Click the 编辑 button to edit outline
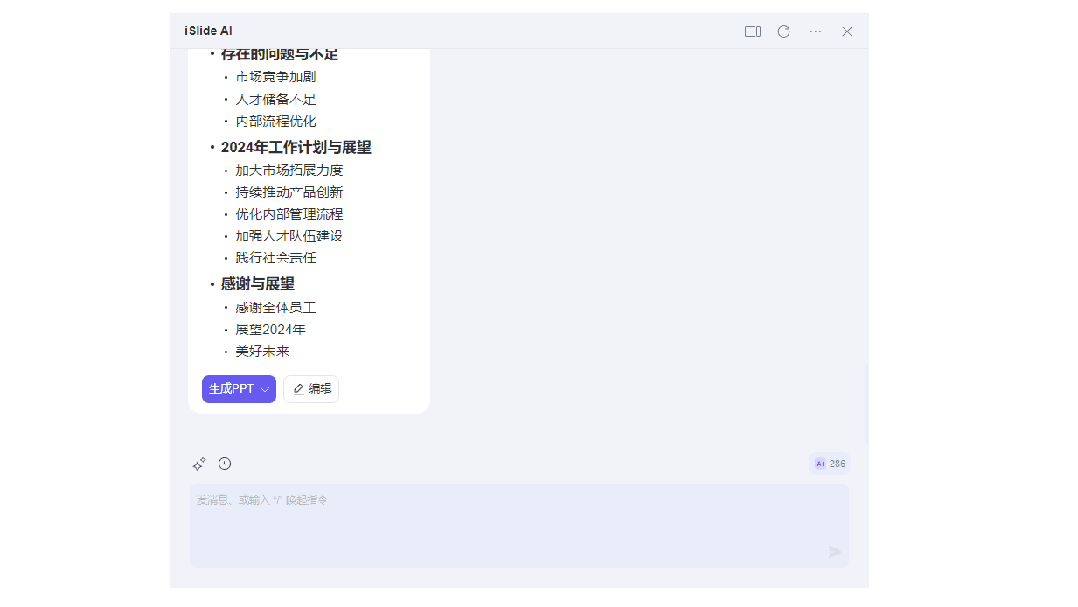The width and height of the screenshot is (1078, 607). coord(311,389)
